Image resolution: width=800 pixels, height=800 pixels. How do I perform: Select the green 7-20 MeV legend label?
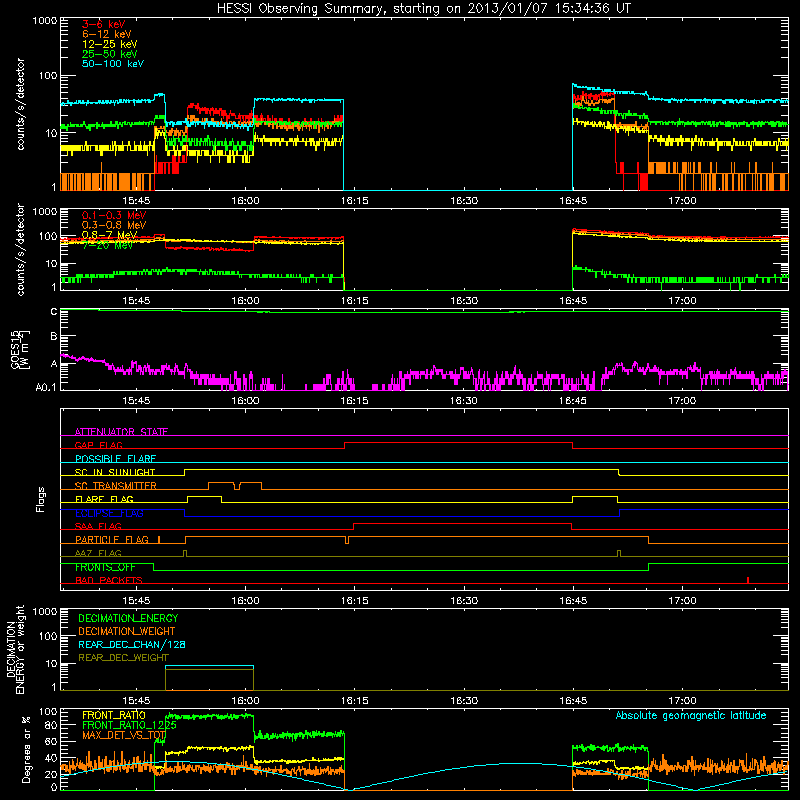point(107,245)
